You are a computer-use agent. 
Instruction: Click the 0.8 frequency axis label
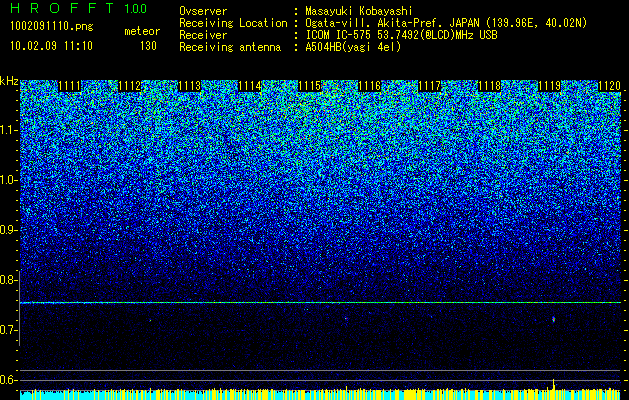[x=9, y=280]
